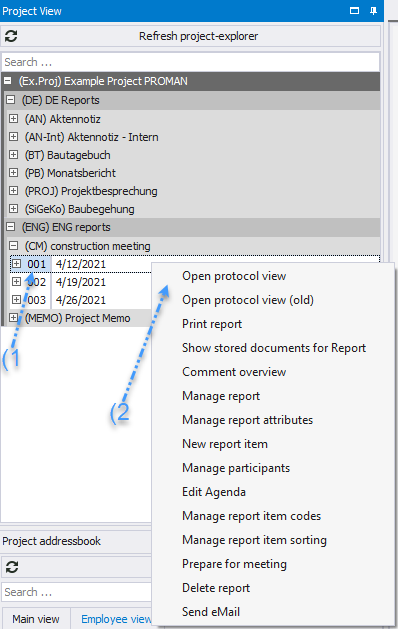Expand the (BT) Bautagebuch node
Viewport: 398px width, 629px height.
(14, 155)
